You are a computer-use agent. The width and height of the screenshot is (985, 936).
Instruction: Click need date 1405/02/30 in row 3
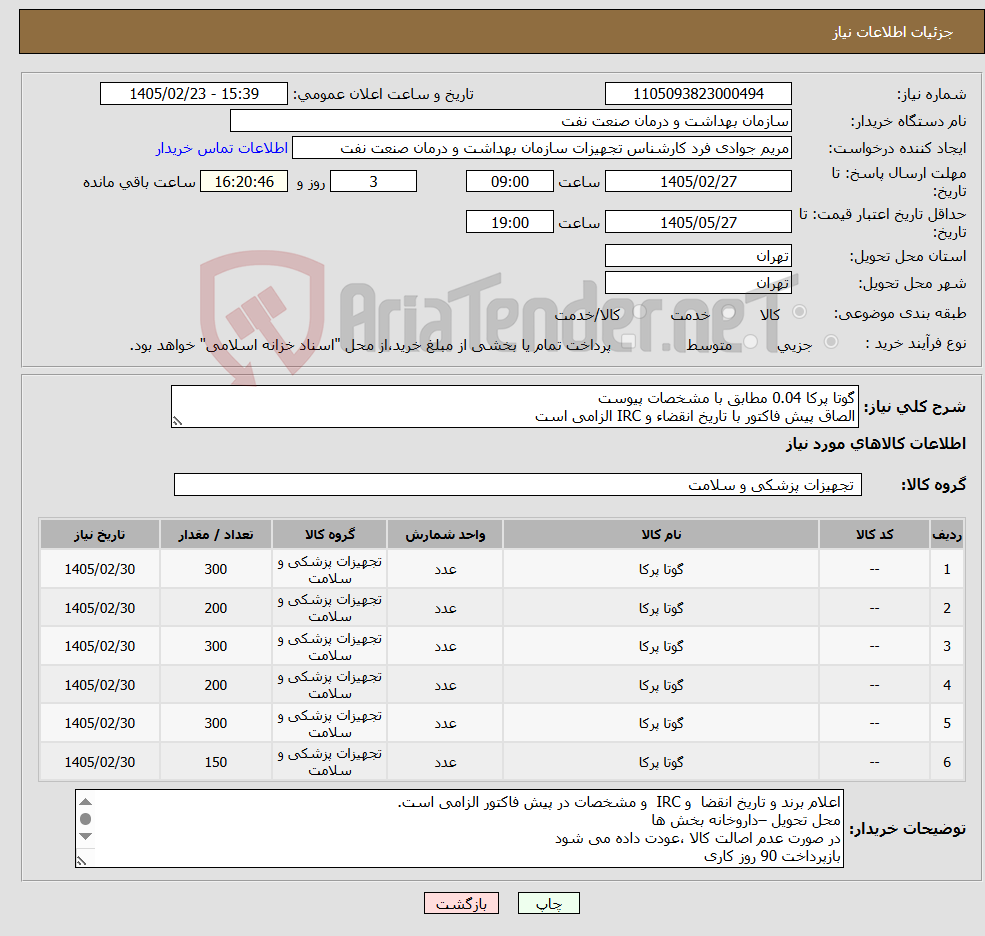(100, 646)
